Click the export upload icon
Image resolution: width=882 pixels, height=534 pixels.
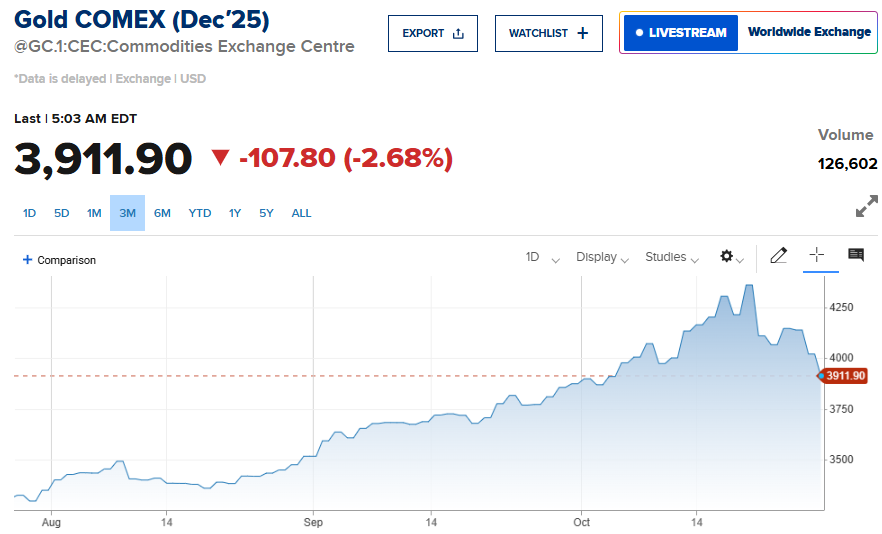pyautogui.click(x=458, y=33)
